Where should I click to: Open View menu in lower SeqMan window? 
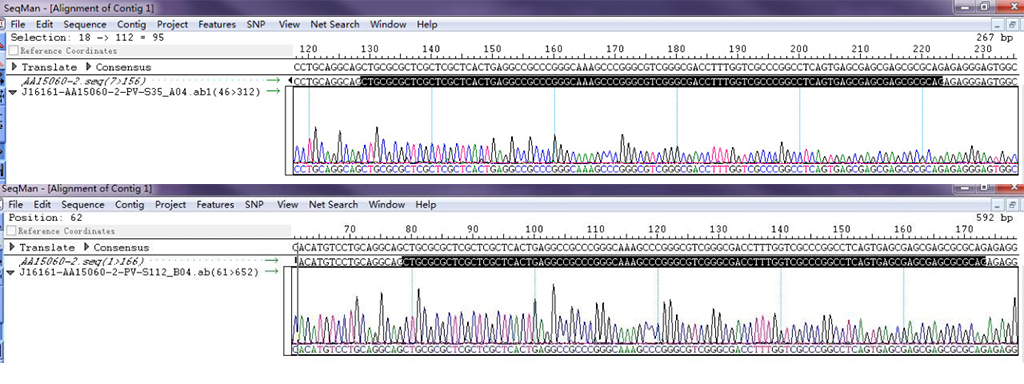pyautogui.click(x=287, y=204)
